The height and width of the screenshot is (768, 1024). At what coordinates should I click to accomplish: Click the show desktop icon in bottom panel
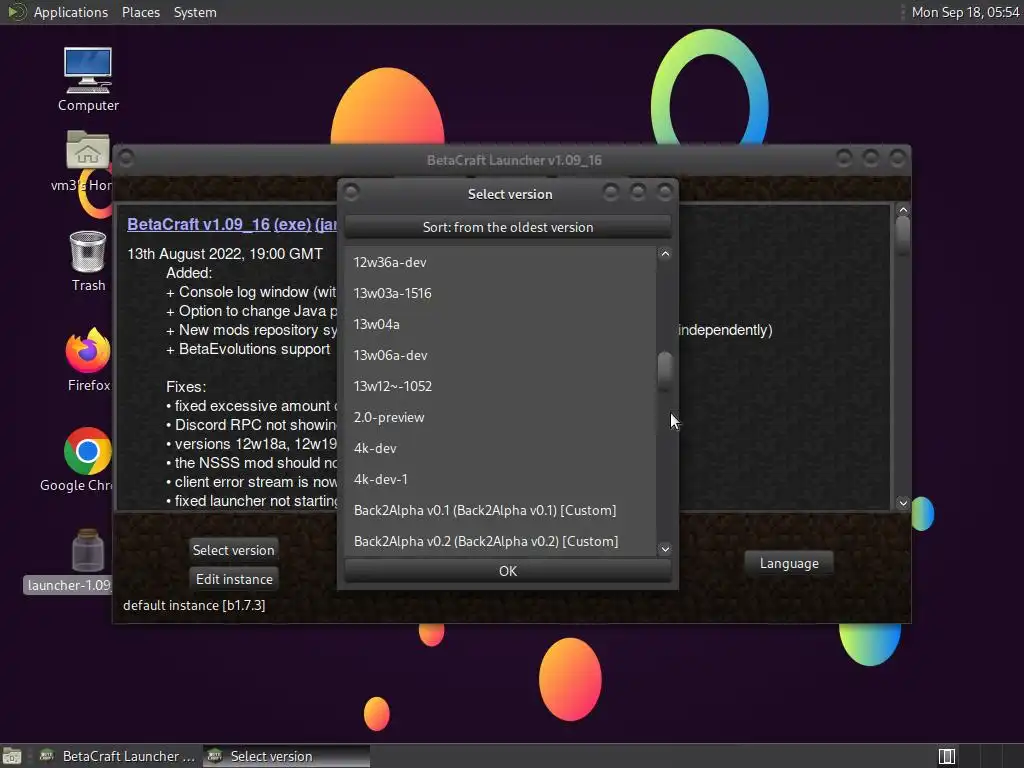[12, 756]
